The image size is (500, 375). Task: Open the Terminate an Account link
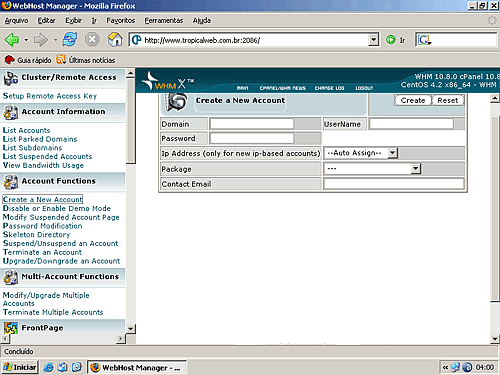pos(42,252)
